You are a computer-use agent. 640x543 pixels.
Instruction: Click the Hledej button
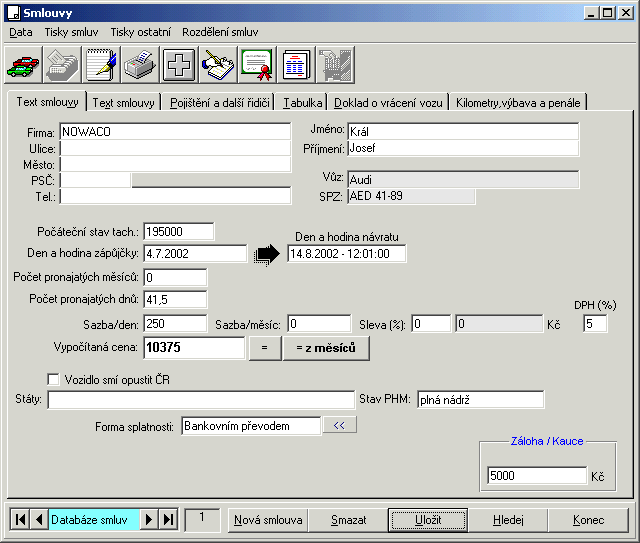(x=508, y=520)
